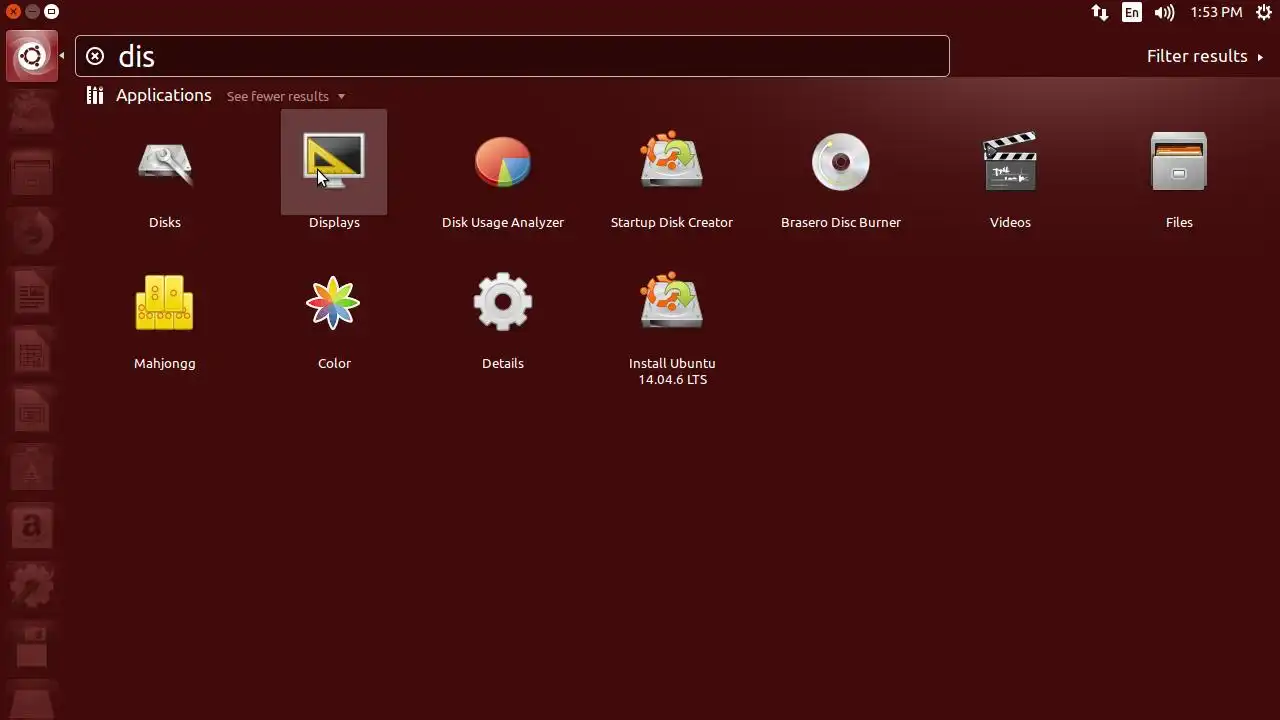The image size is (1280, 720).
Task: Open the Amazon launcher icon
Action: pyautogui.click(x=31, y=526)
